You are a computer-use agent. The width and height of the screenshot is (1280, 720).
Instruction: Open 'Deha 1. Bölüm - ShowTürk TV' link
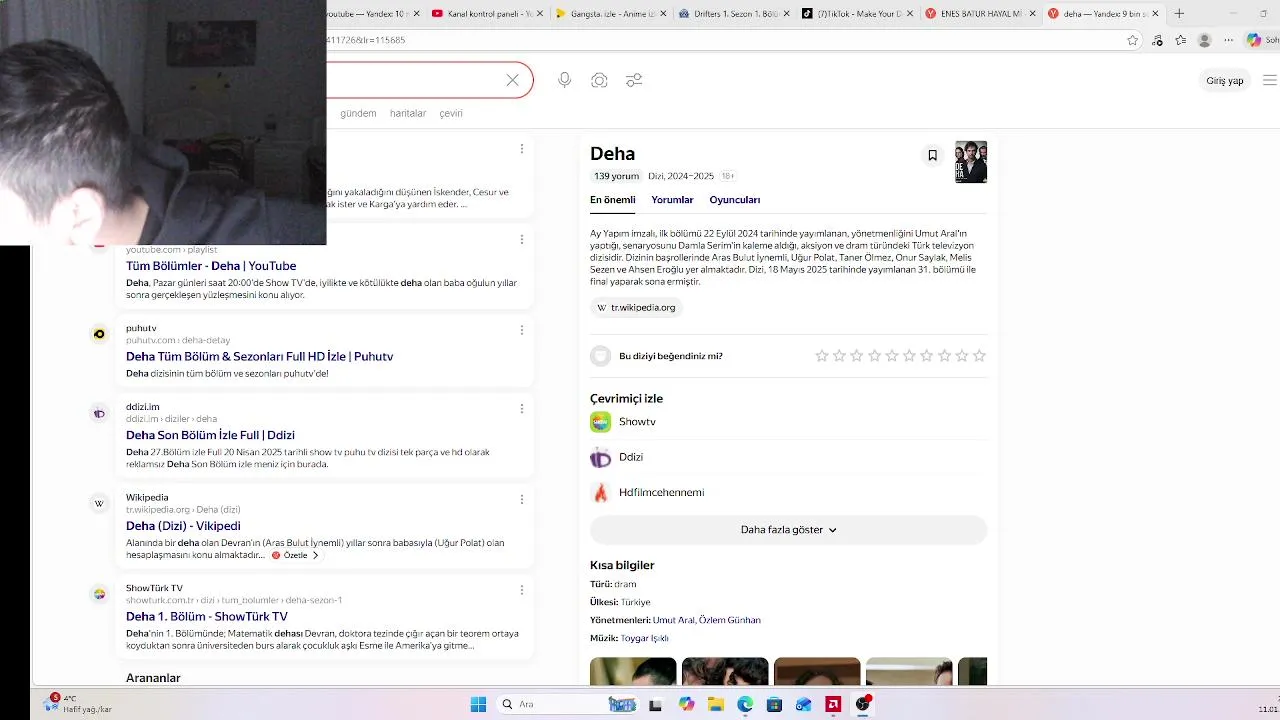coord(207,617)
